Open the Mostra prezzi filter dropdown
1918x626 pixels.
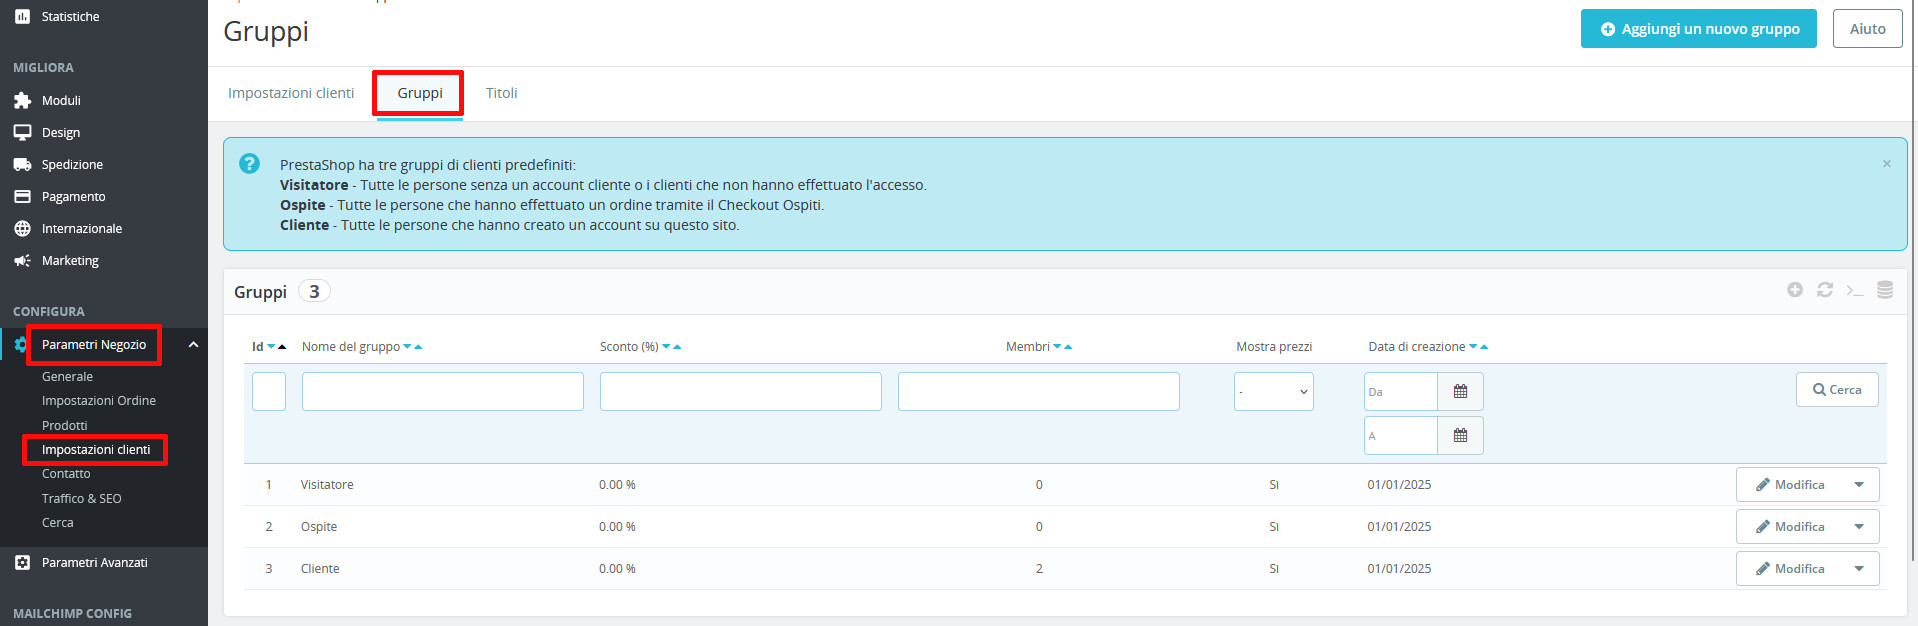pos(1274,392)
